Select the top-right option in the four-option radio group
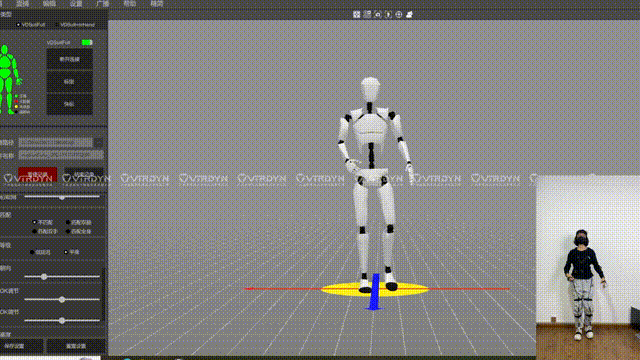Screen dimensions: 640x360 [x=68, y=222]
